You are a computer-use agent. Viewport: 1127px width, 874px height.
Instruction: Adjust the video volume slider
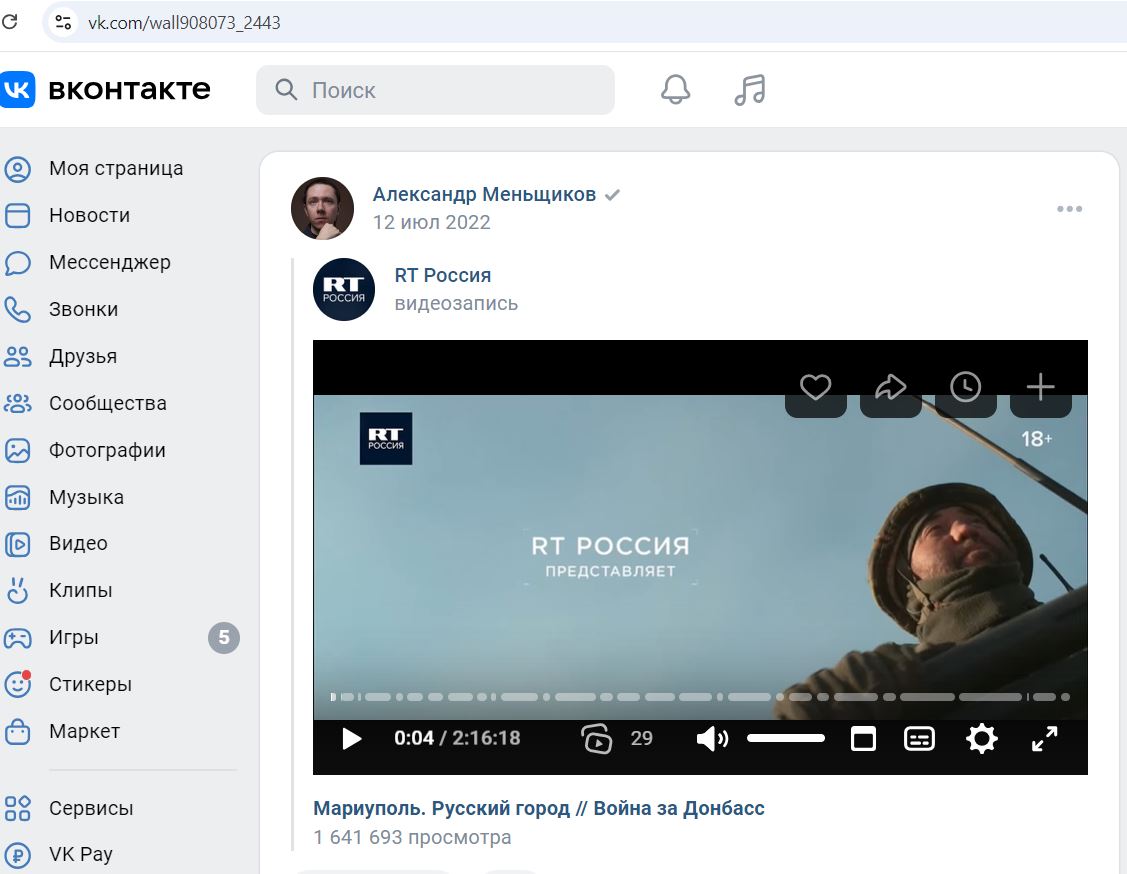pos(786,738)
